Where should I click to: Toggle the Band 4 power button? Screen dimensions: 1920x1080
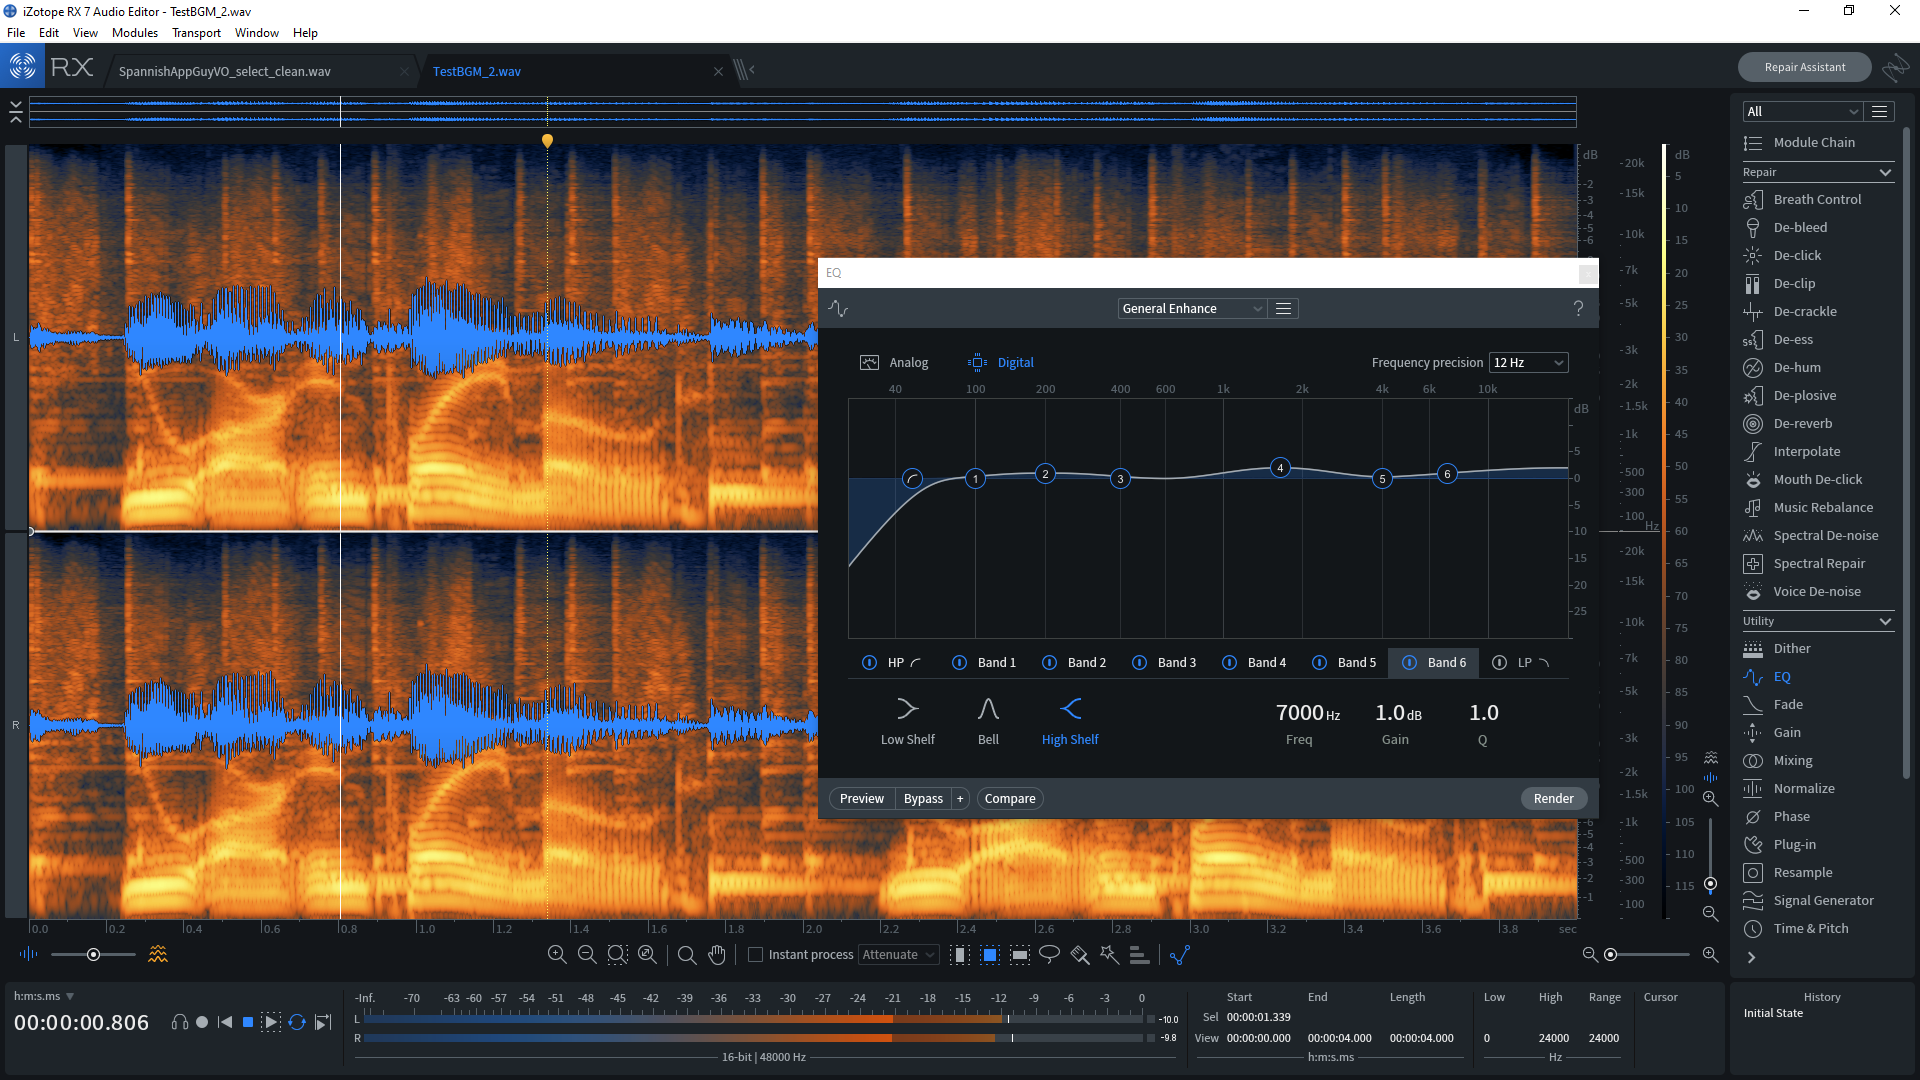tap(1229, 662)
